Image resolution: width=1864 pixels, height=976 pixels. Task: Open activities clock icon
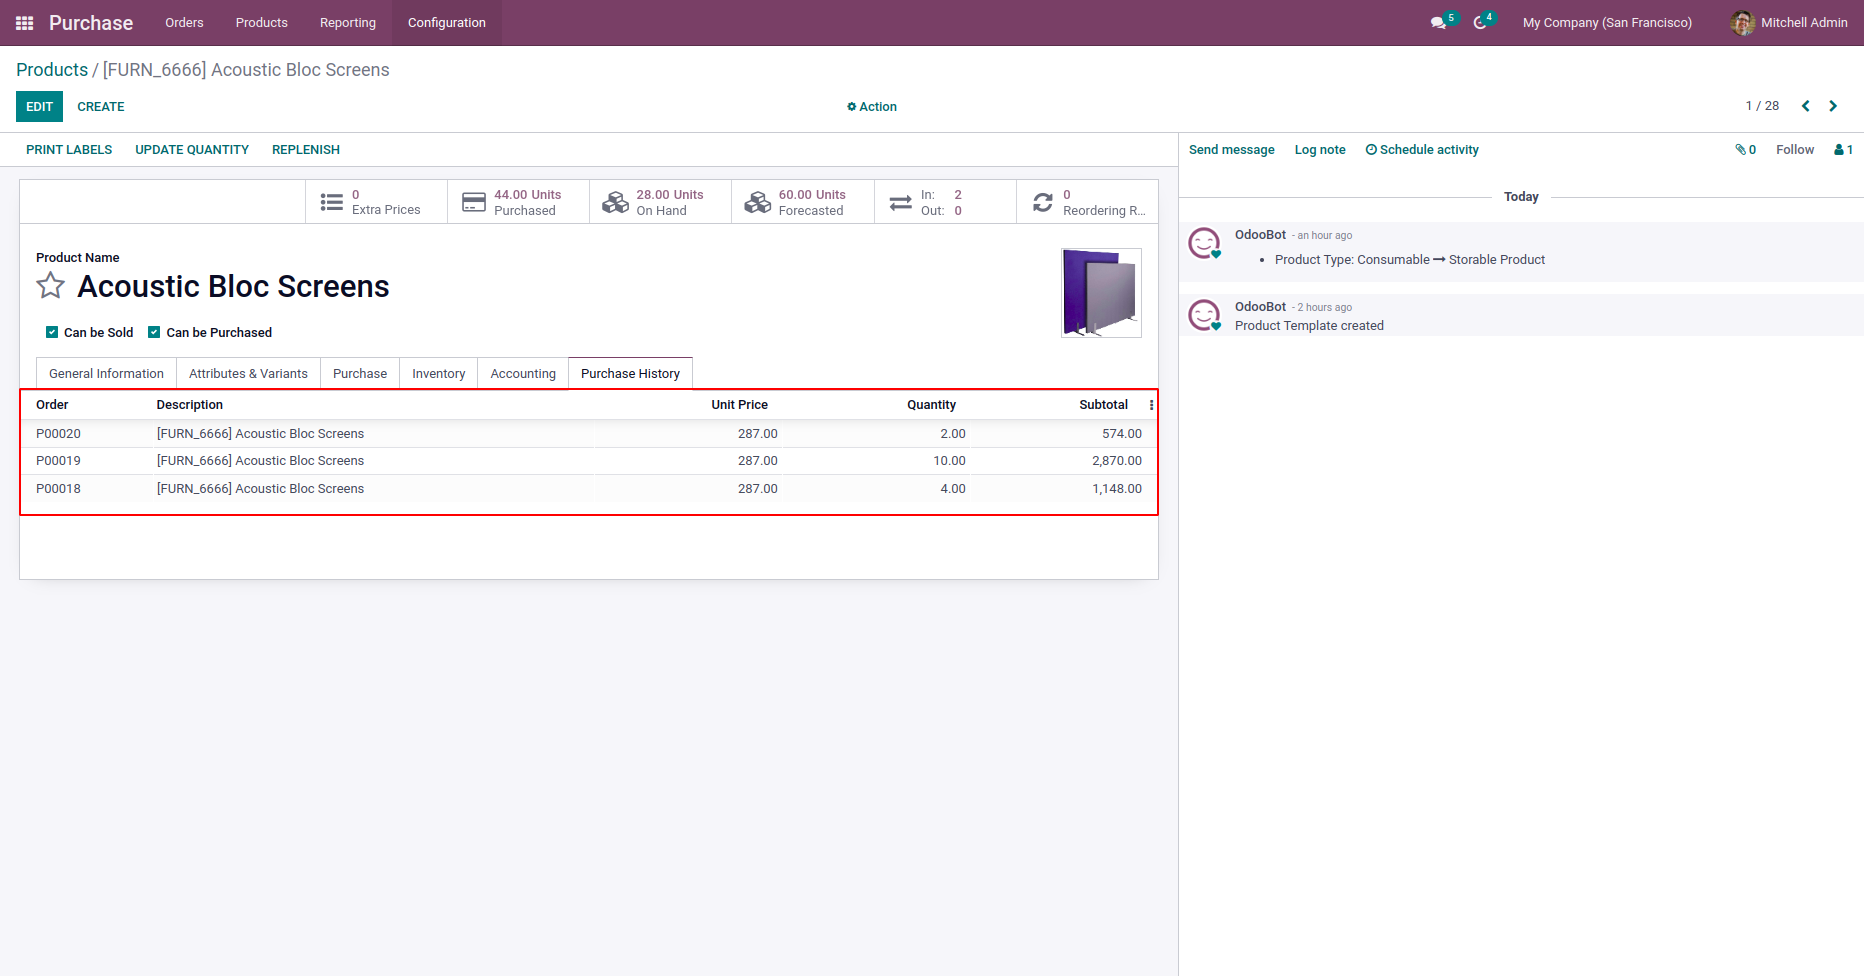1480,23
